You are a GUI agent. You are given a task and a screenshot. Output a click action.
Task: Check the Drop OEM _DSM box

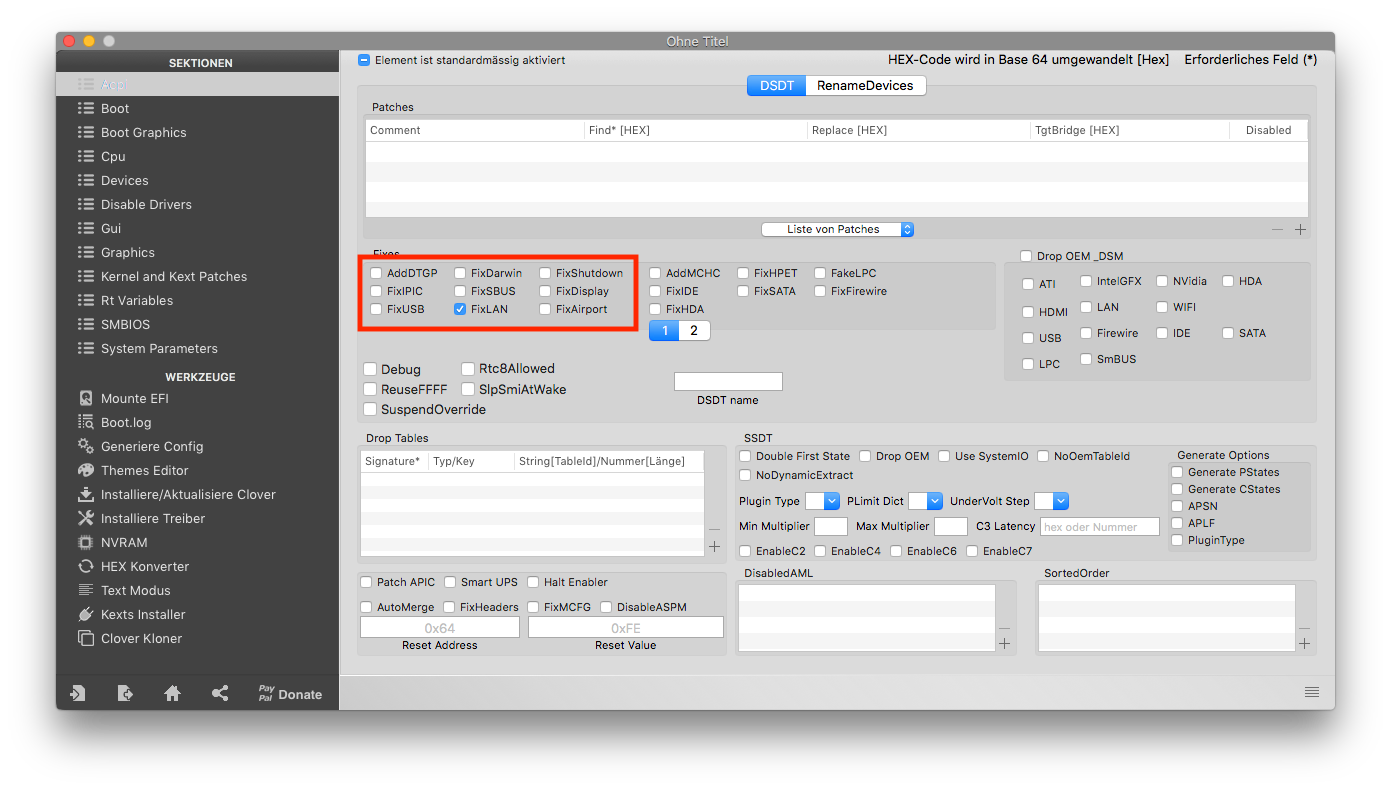pos(1026,256)
